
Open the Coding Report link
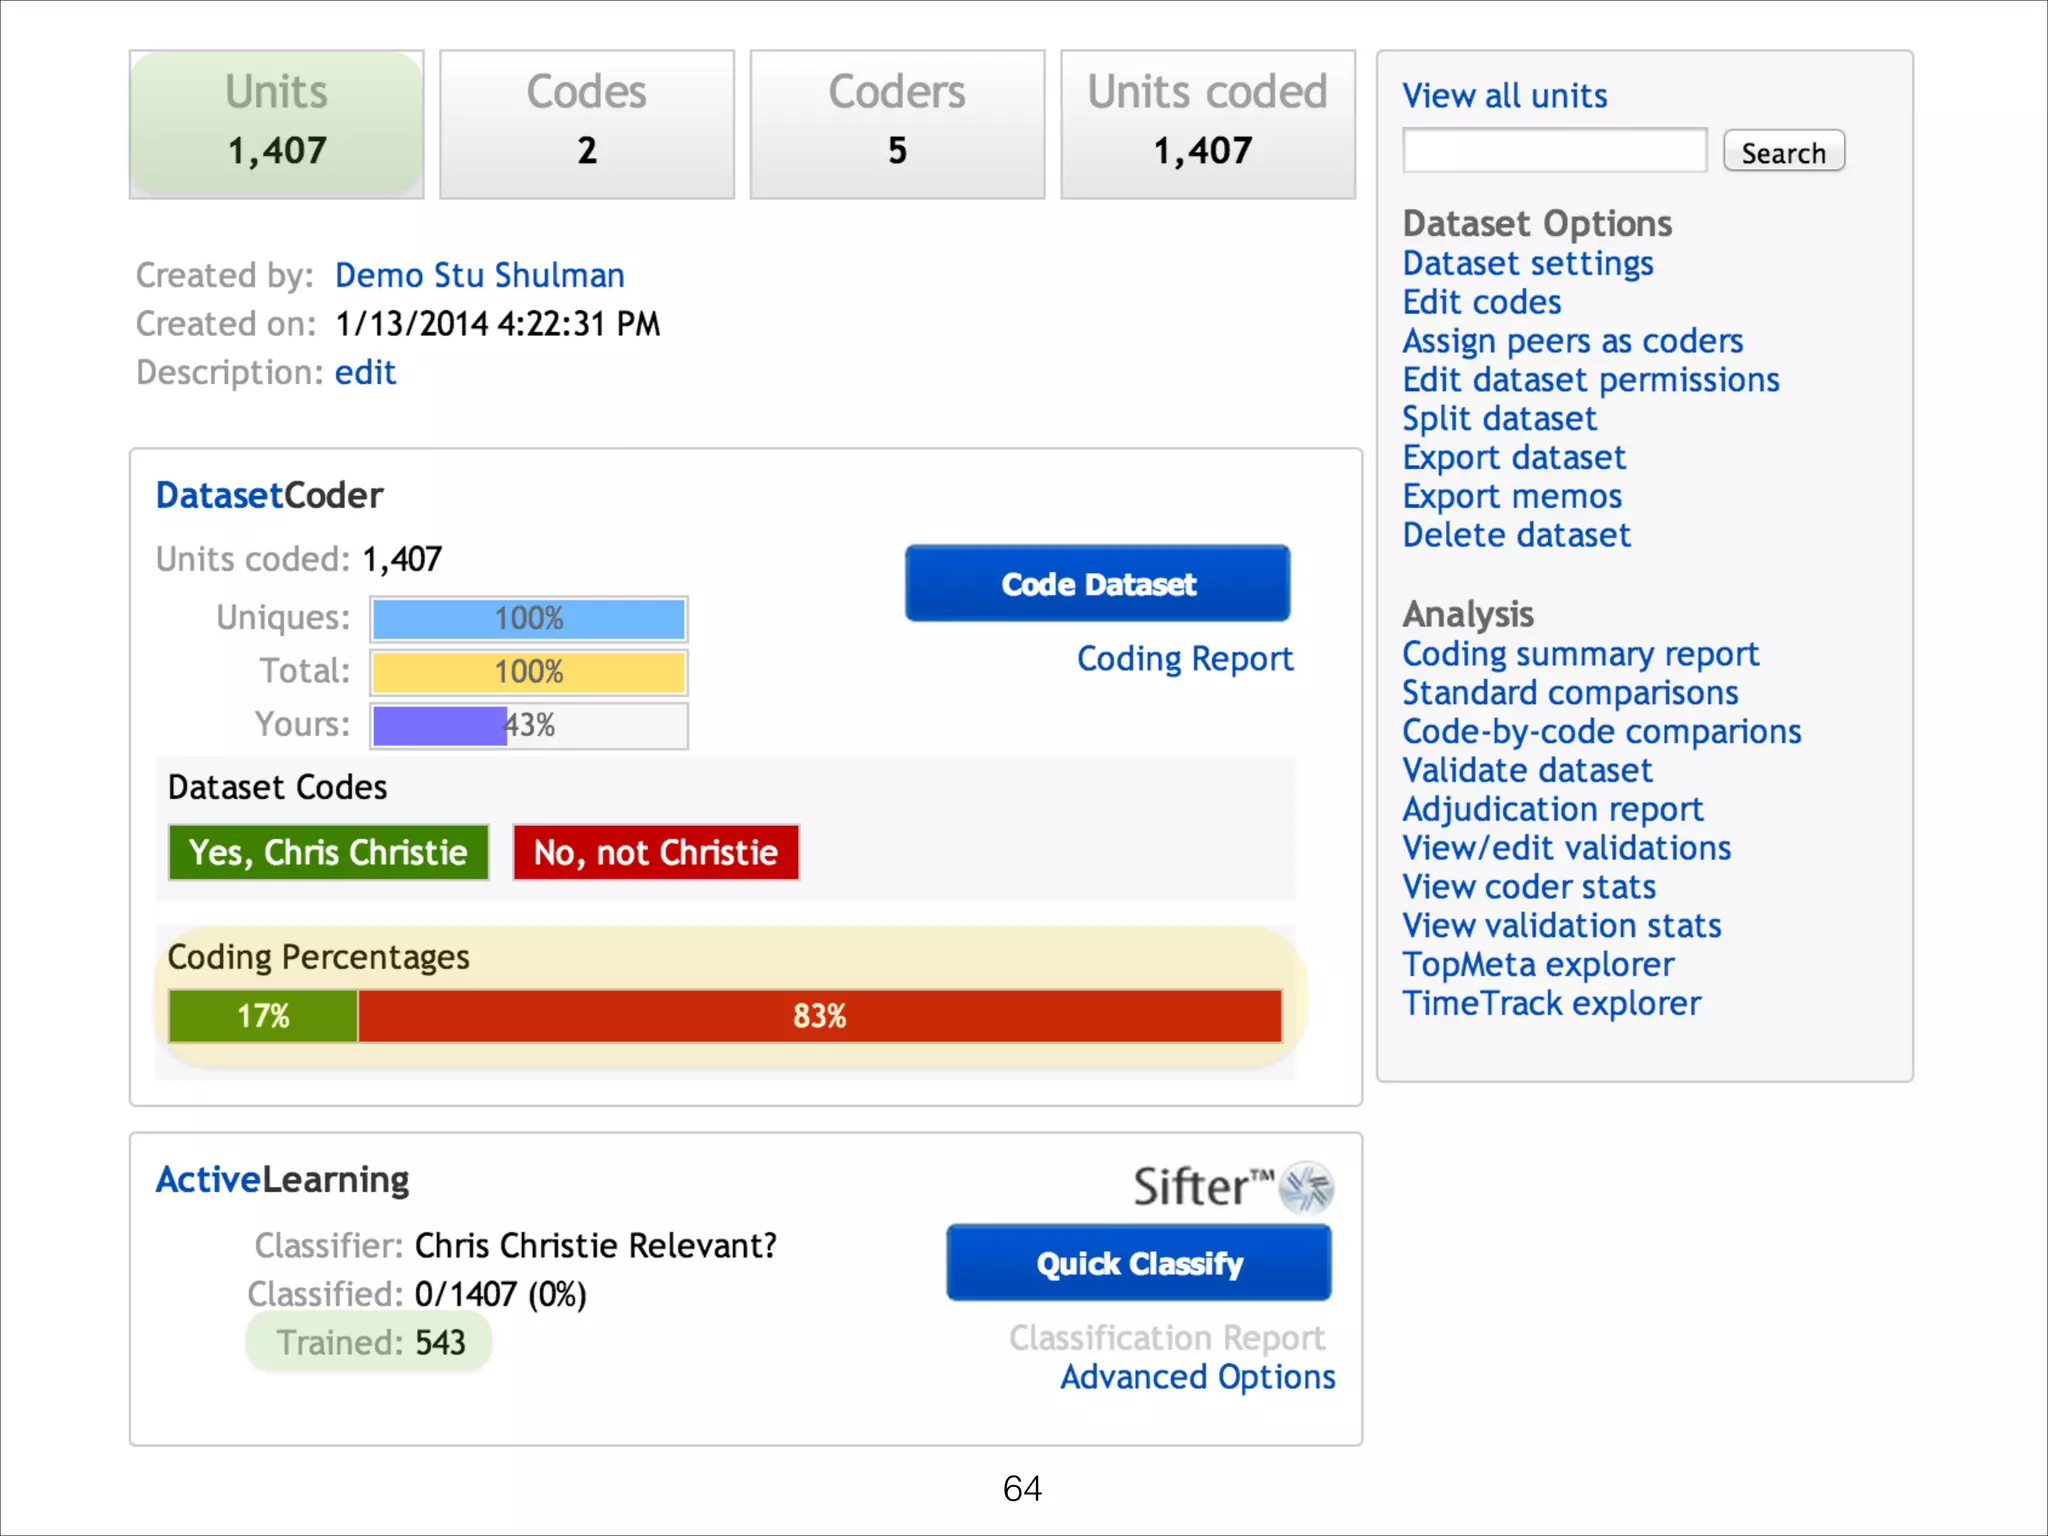[x=1184, y=659]
